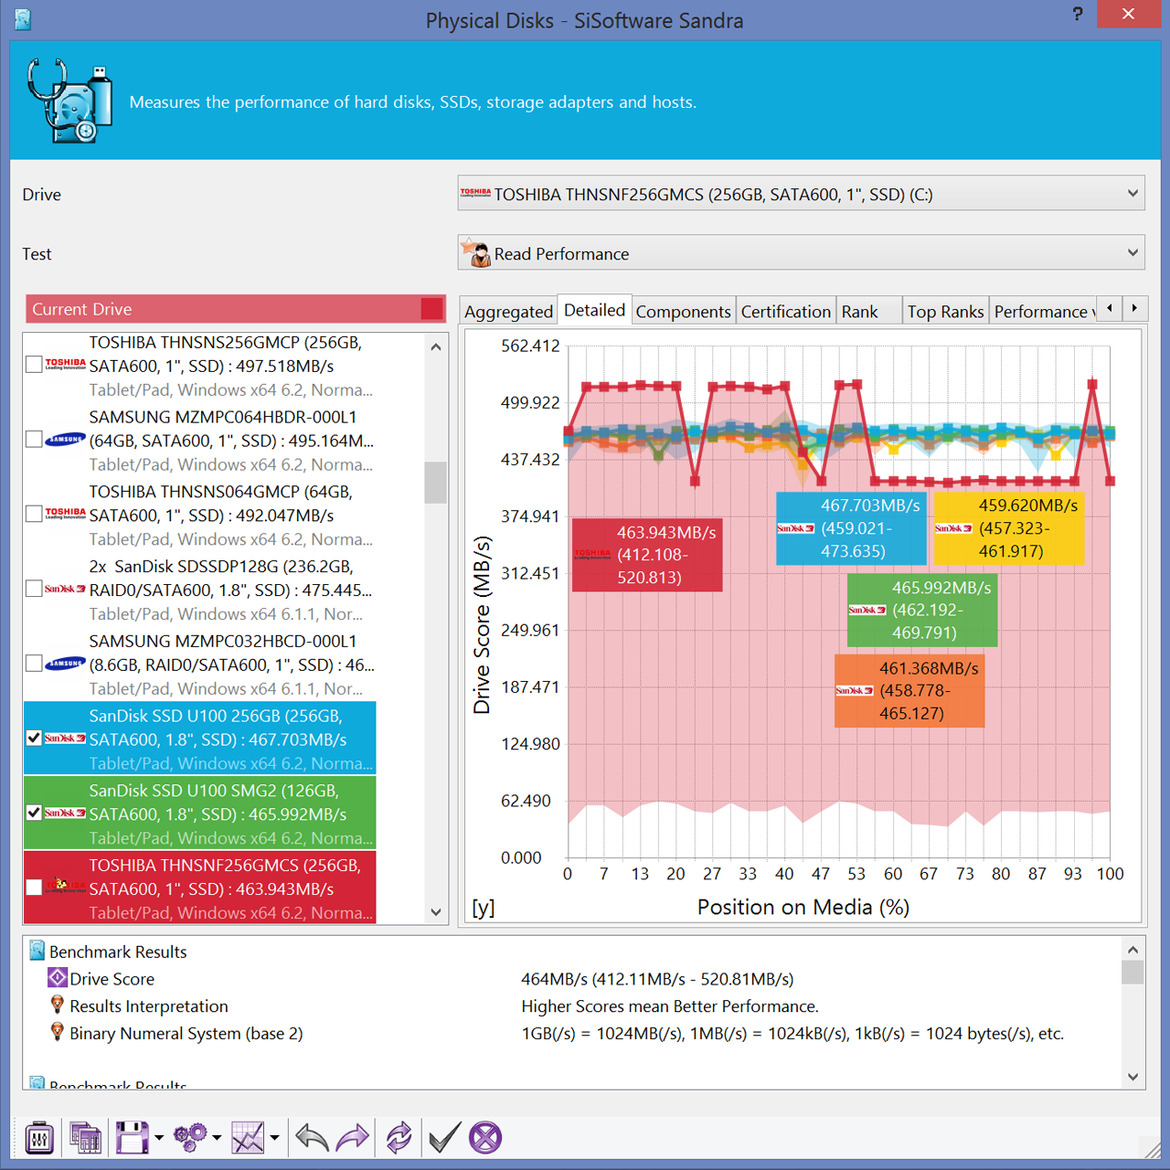Click the yellow 459.620MB/s legend box

click(x=1009, y=528)
